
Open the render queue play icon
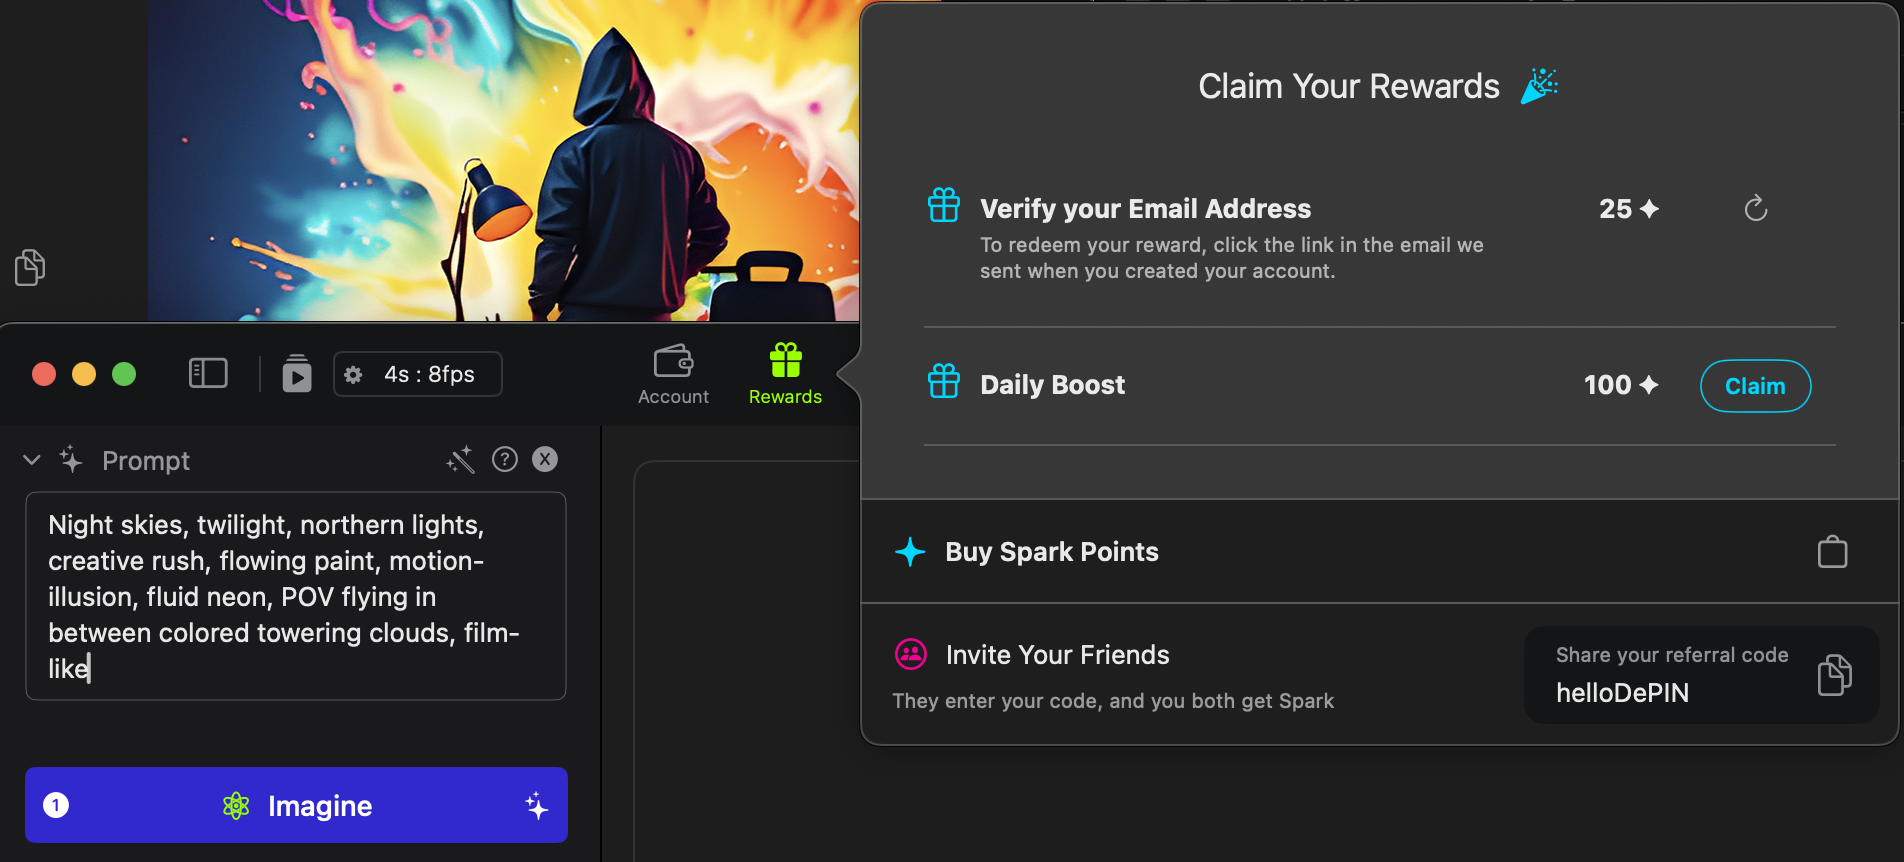(x=296, y=374)
